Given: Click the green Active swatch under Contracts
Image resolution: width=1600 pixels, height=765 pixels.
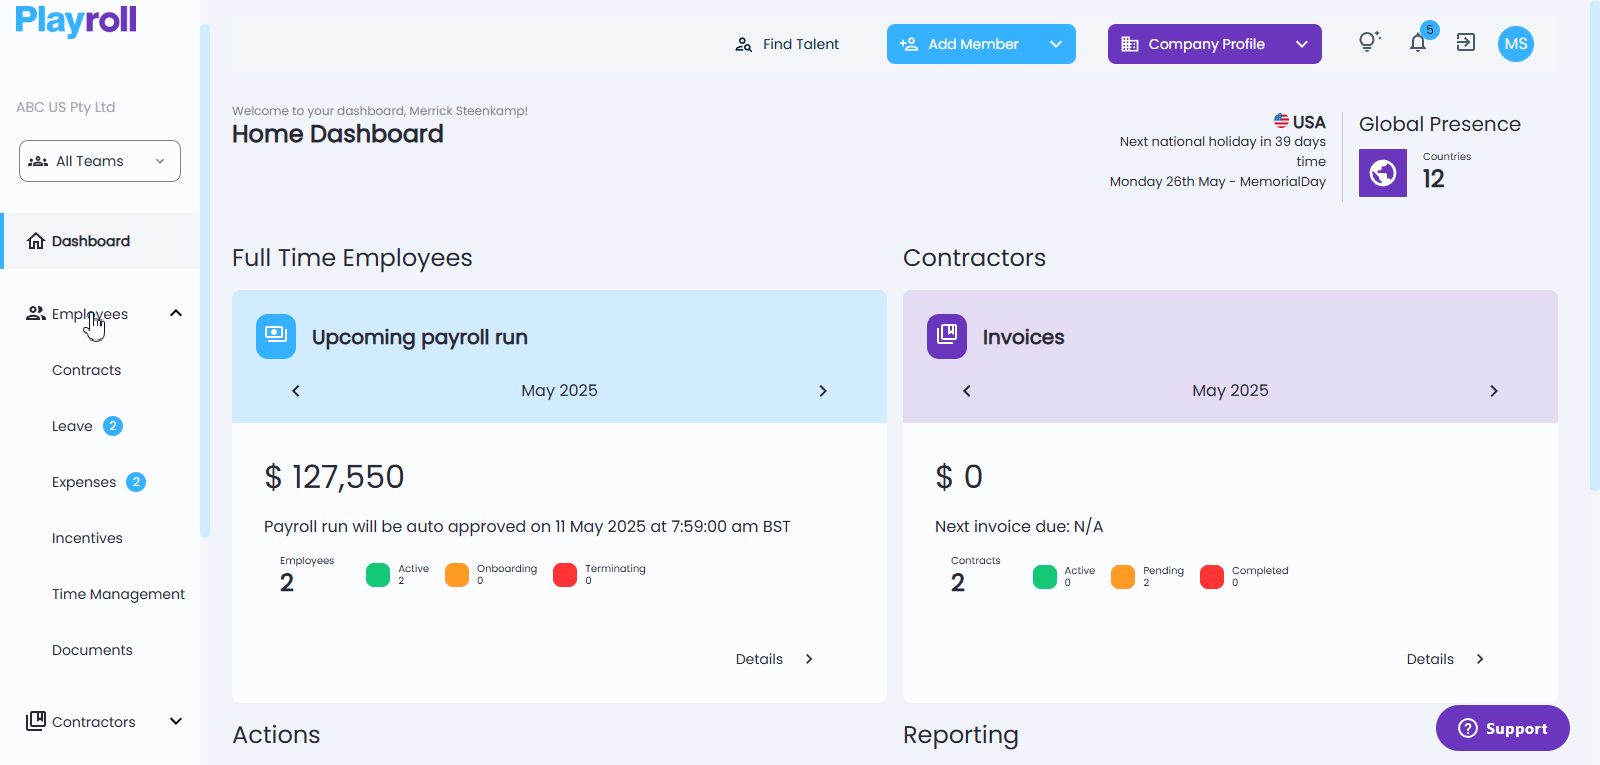Looking at the screenshot, I should (1045, 577).
